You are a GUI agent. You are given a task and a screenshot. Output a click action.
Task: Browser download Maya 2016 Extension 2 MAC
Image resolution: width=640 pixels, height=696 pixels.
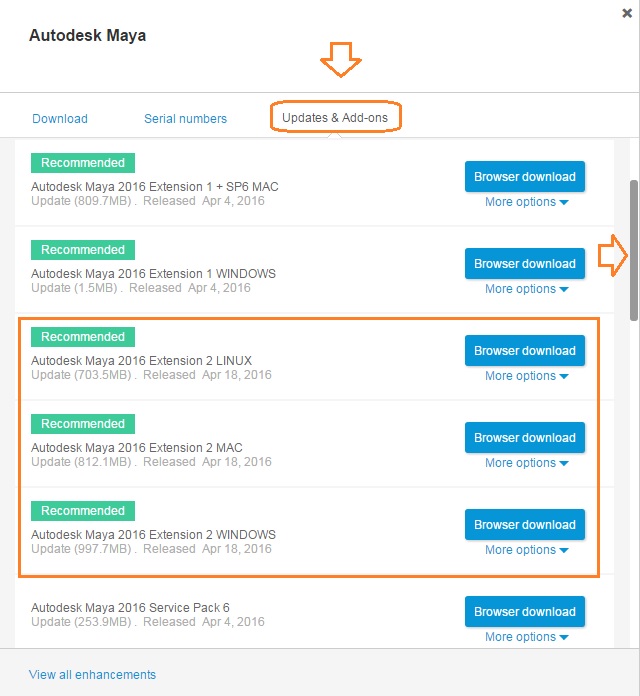click(x=524, y=438)
